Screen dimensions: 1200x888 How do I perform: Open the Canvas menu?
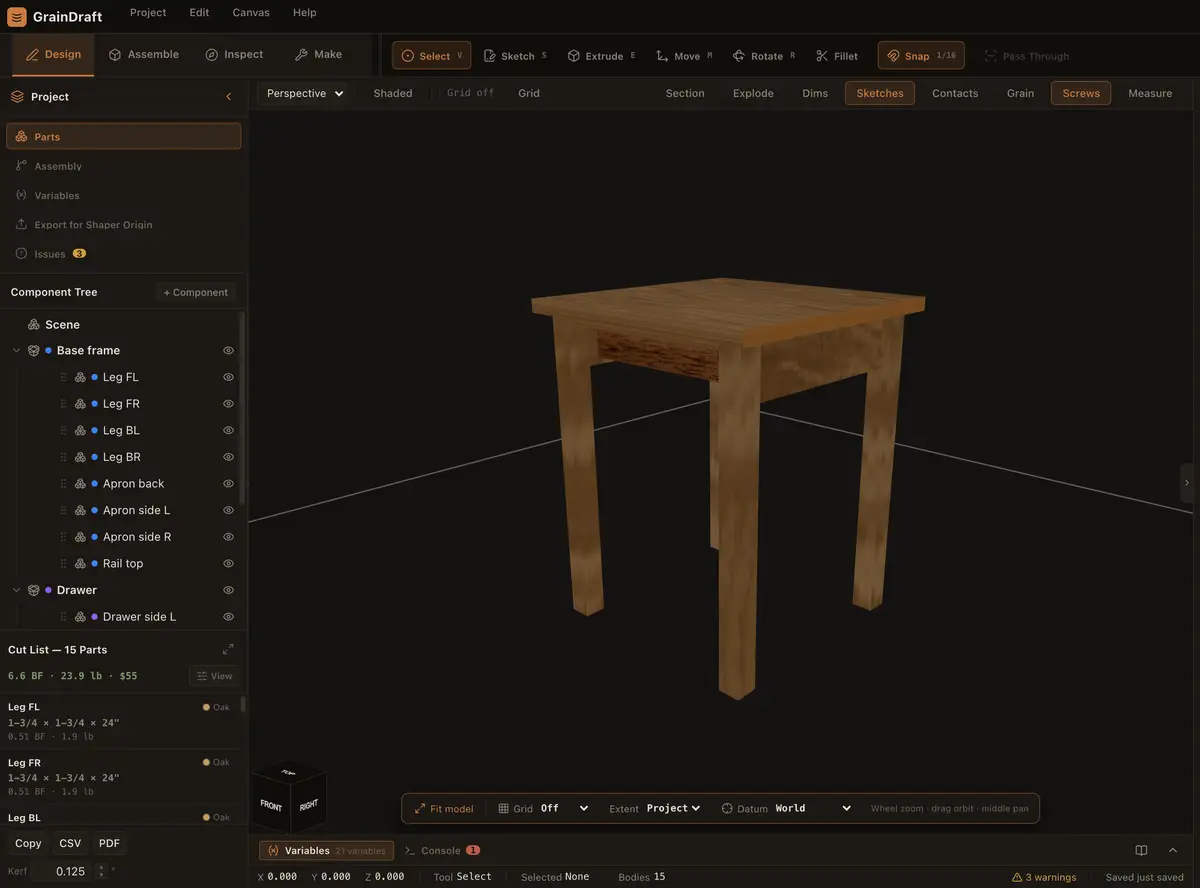(x=251, y=12)
